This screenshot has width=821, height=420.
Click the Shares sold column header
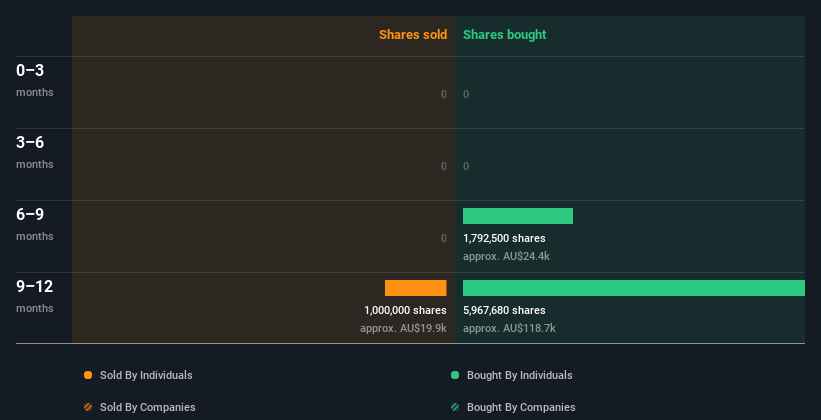413,35
